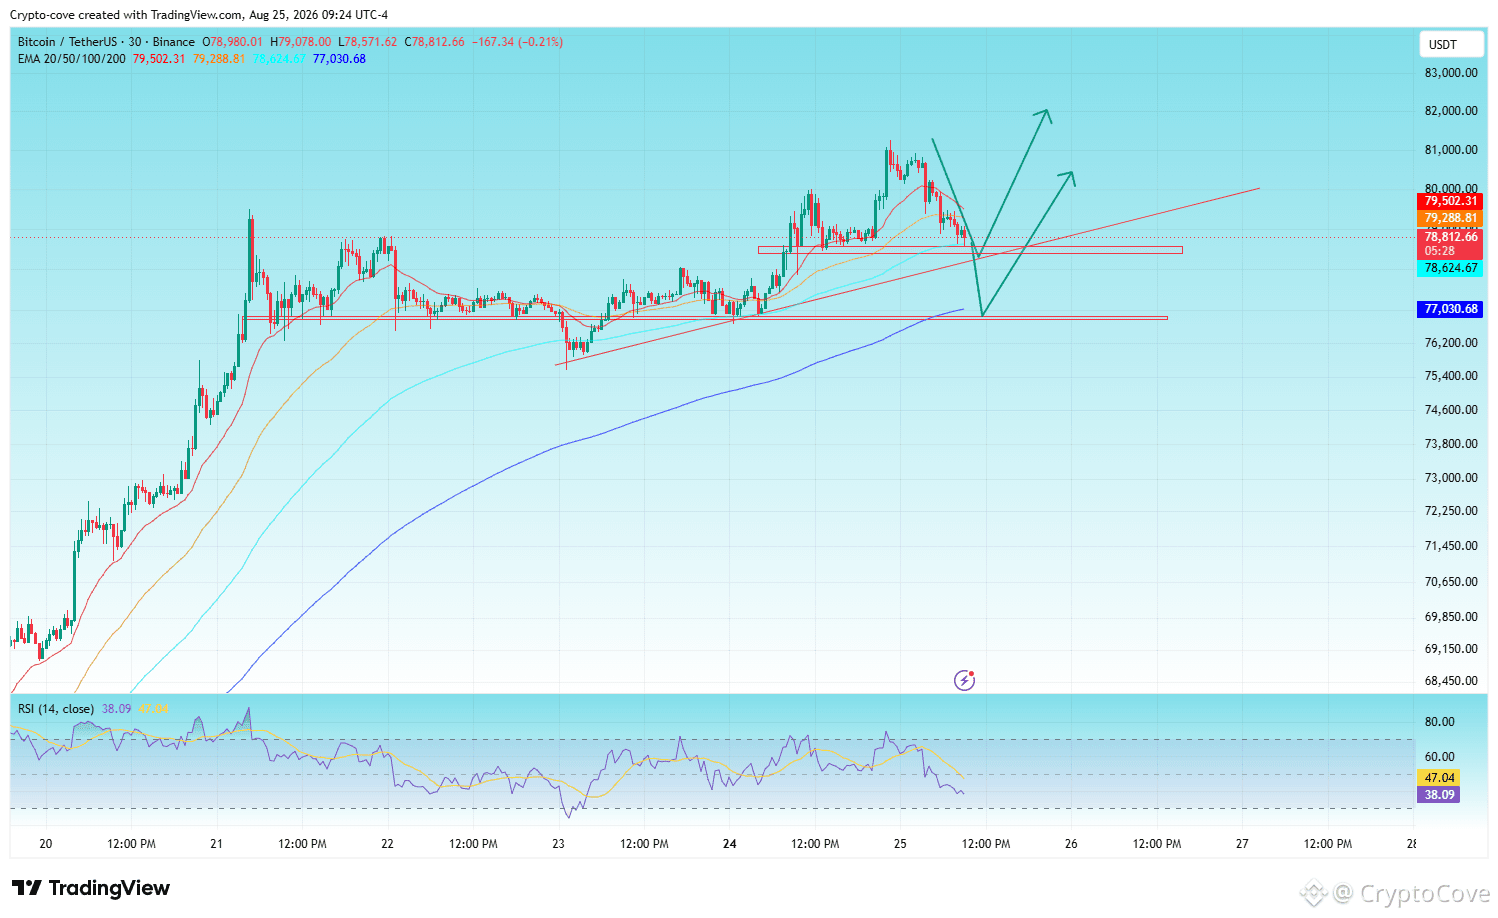Click the RSI (14, close) indicator label

click(56, 709)
